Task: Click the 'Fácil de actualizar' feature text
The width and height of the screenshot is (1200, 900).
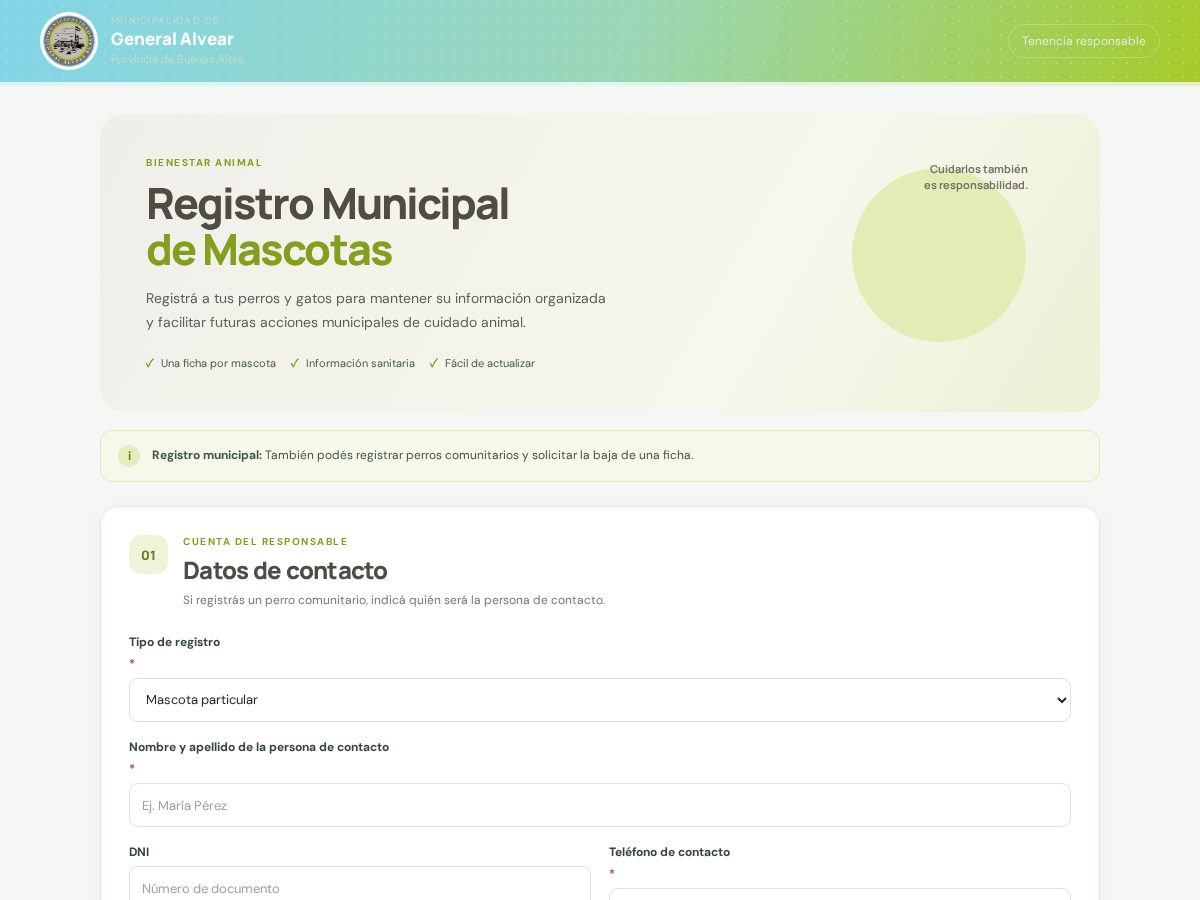Action: pos(490,363)
